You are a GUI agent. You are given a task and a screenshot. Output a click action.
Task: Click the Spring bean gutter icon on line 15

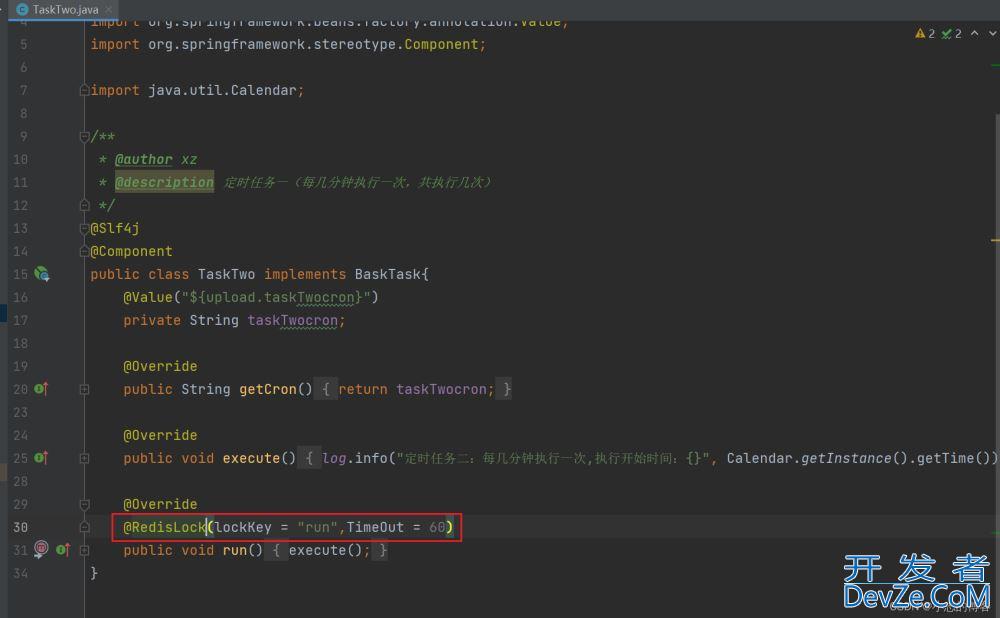pyautogui.click(x=42, y=274)
